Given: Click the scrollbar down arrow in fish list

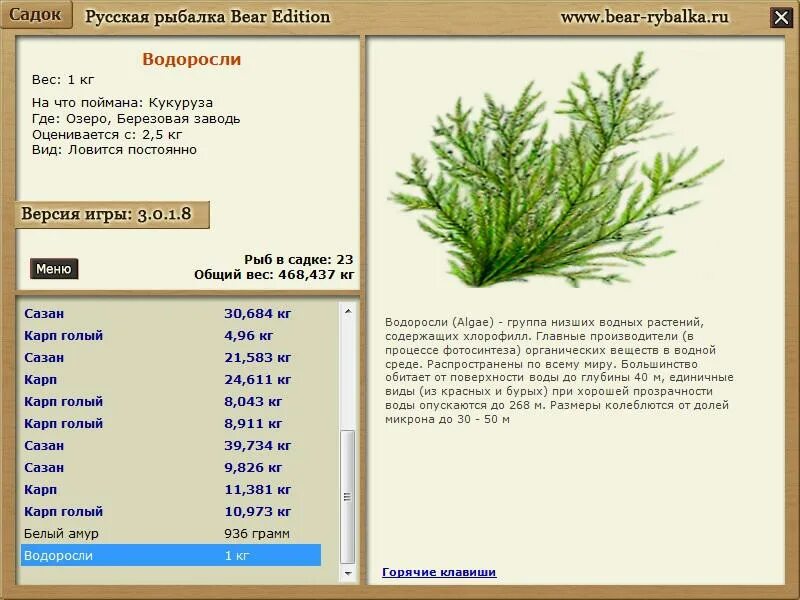Looking at the screenshot, I should (348, 573).
